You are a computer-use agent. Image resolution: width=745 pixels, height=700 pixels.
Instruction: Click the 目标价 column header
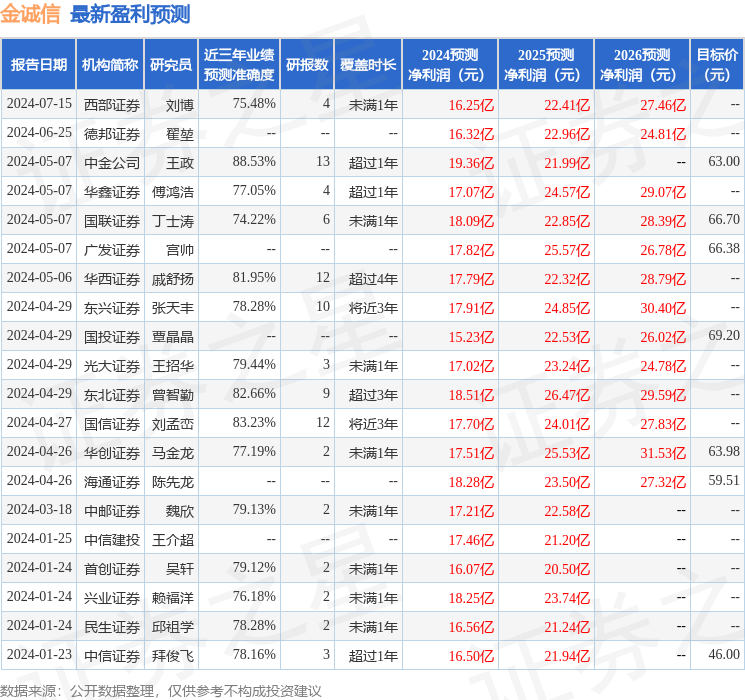(717, 65)
